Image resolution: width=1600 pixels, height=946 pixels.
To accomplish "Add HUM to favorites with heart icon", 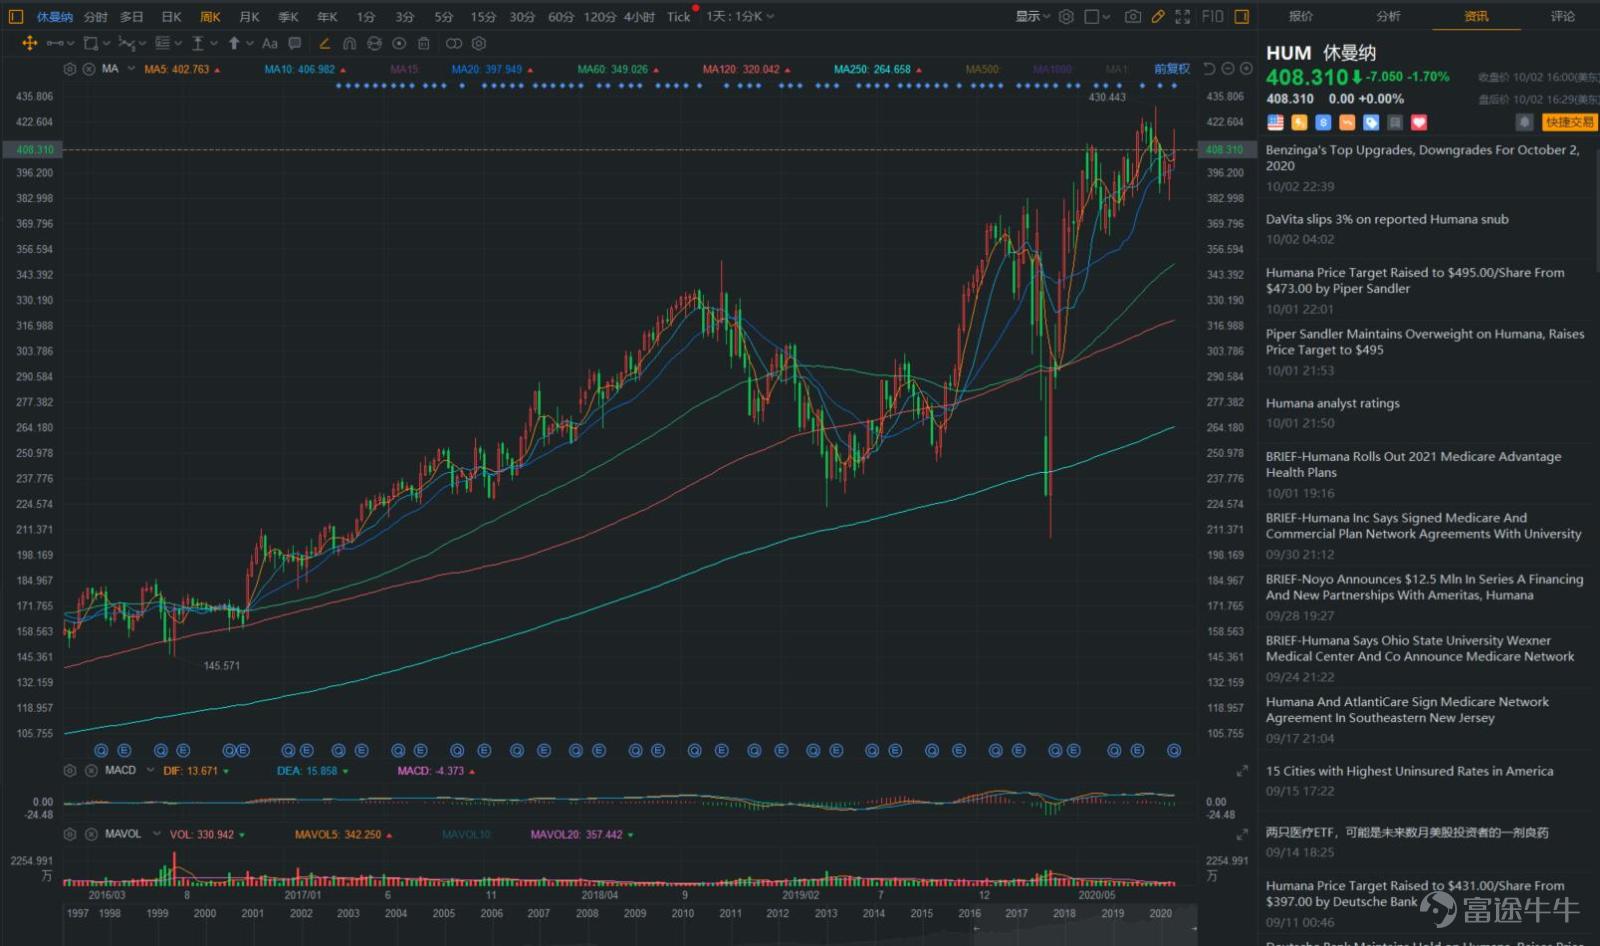I will point(1419,122).
